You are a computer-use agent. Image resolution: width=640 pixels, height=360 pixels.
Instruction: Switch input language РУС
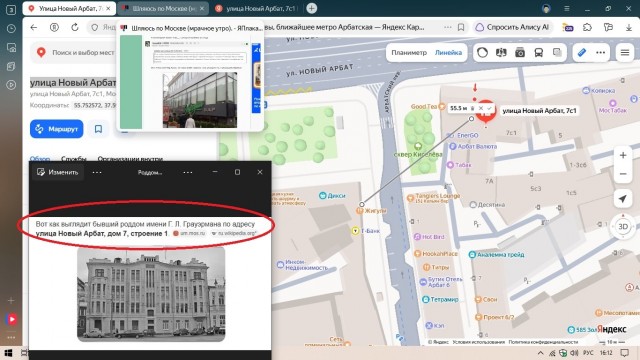tap(588, 353)
